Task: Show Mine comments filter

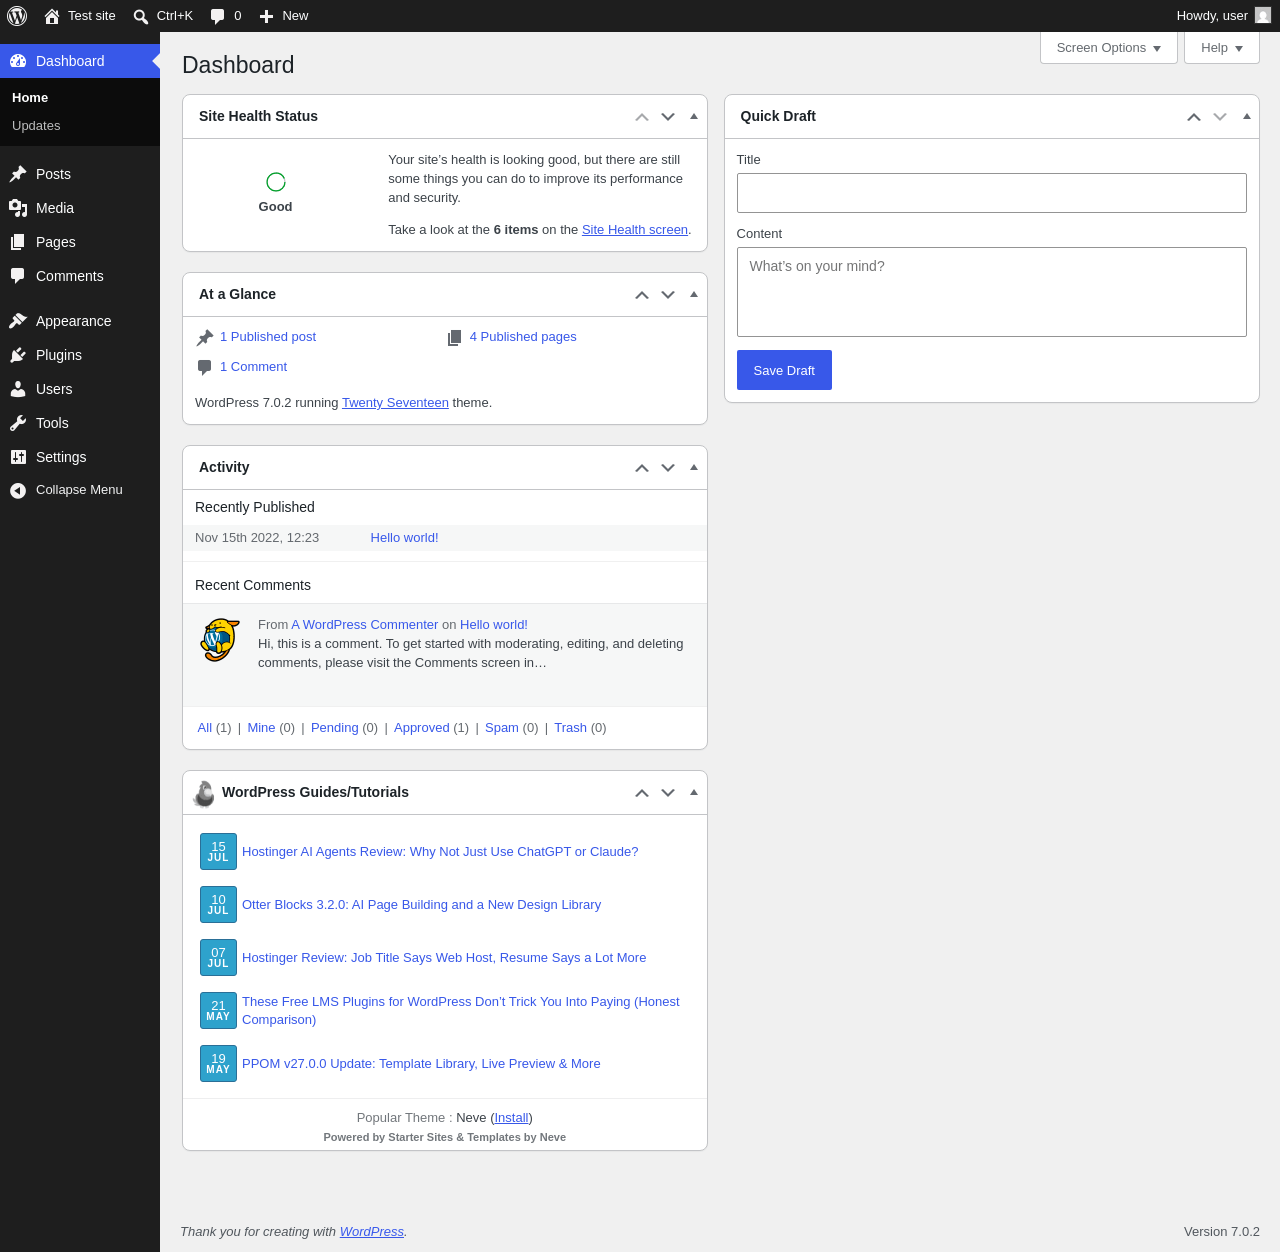Action: [x=261, y=728]
